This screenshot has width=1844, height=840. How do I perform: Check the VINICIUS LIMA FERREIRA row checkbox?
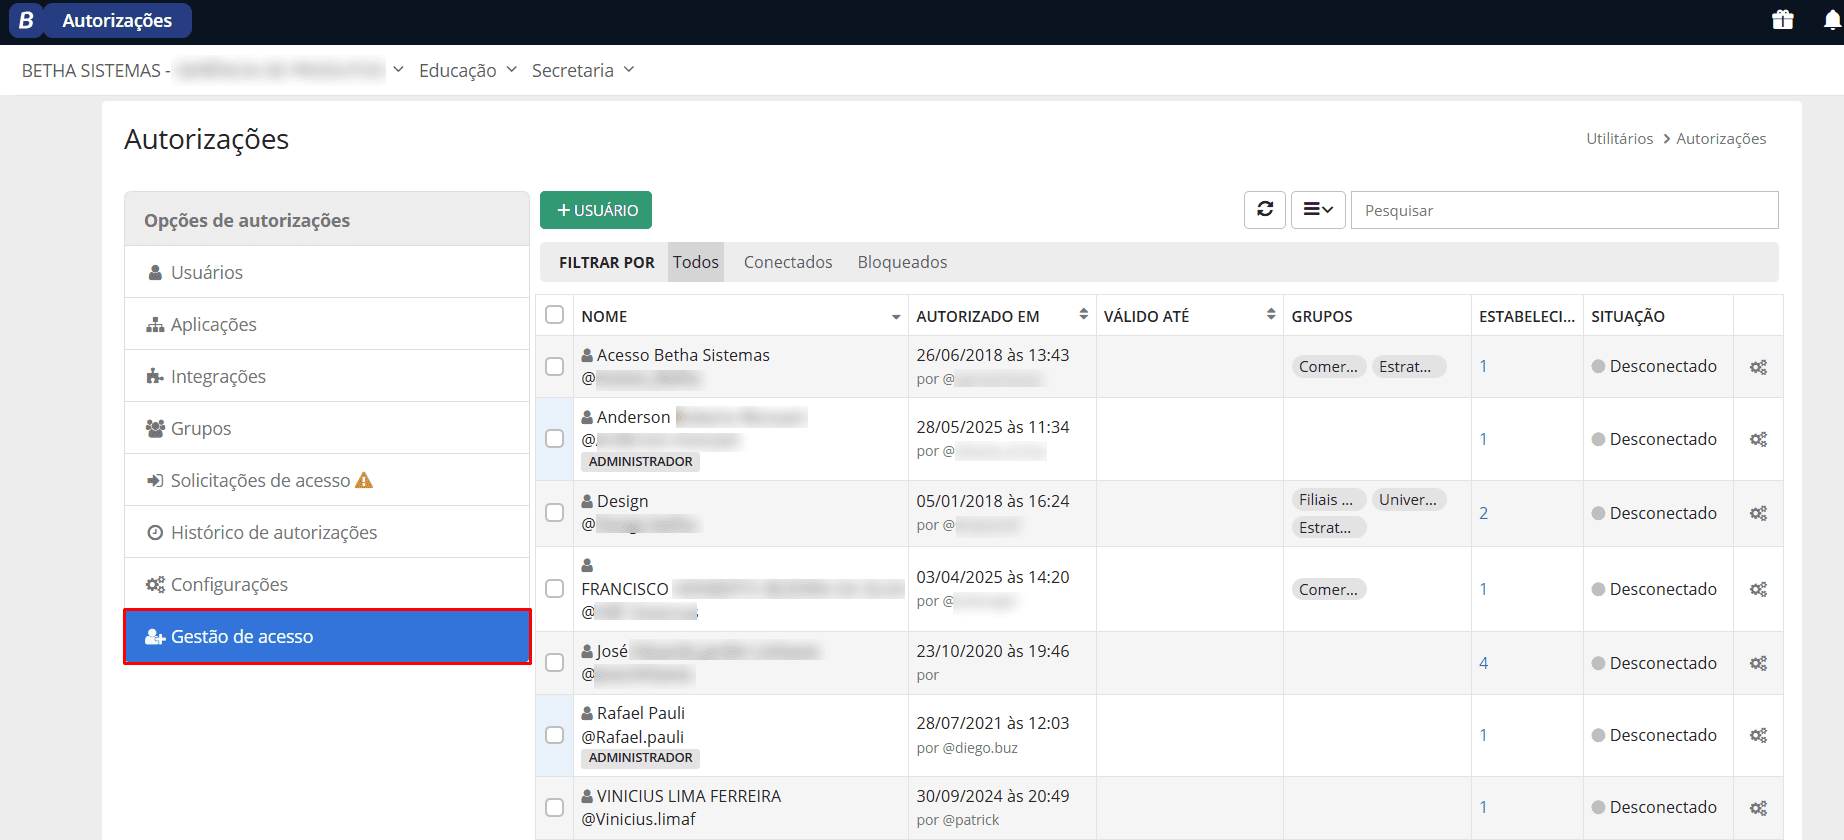click(554, 806)
